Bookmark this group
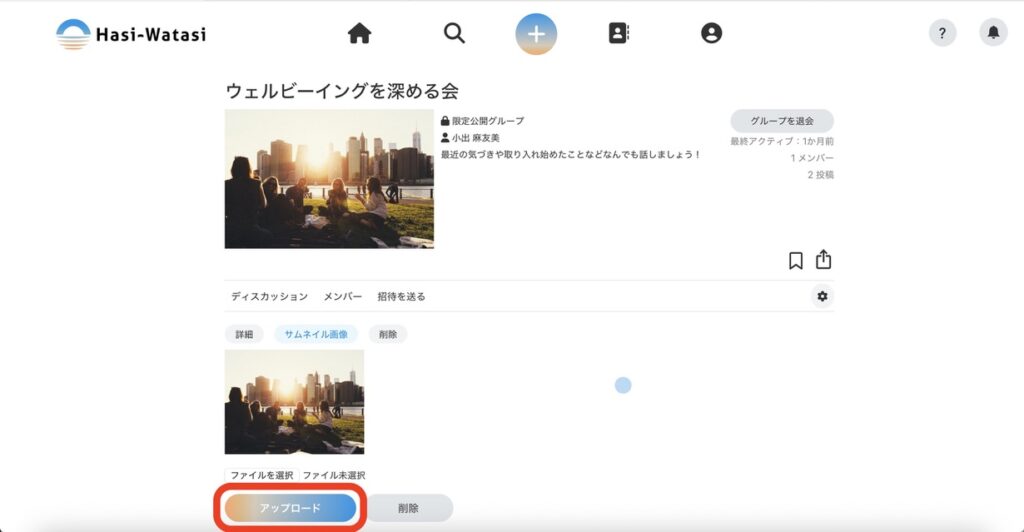1024x532 pixels. point(796,261)
